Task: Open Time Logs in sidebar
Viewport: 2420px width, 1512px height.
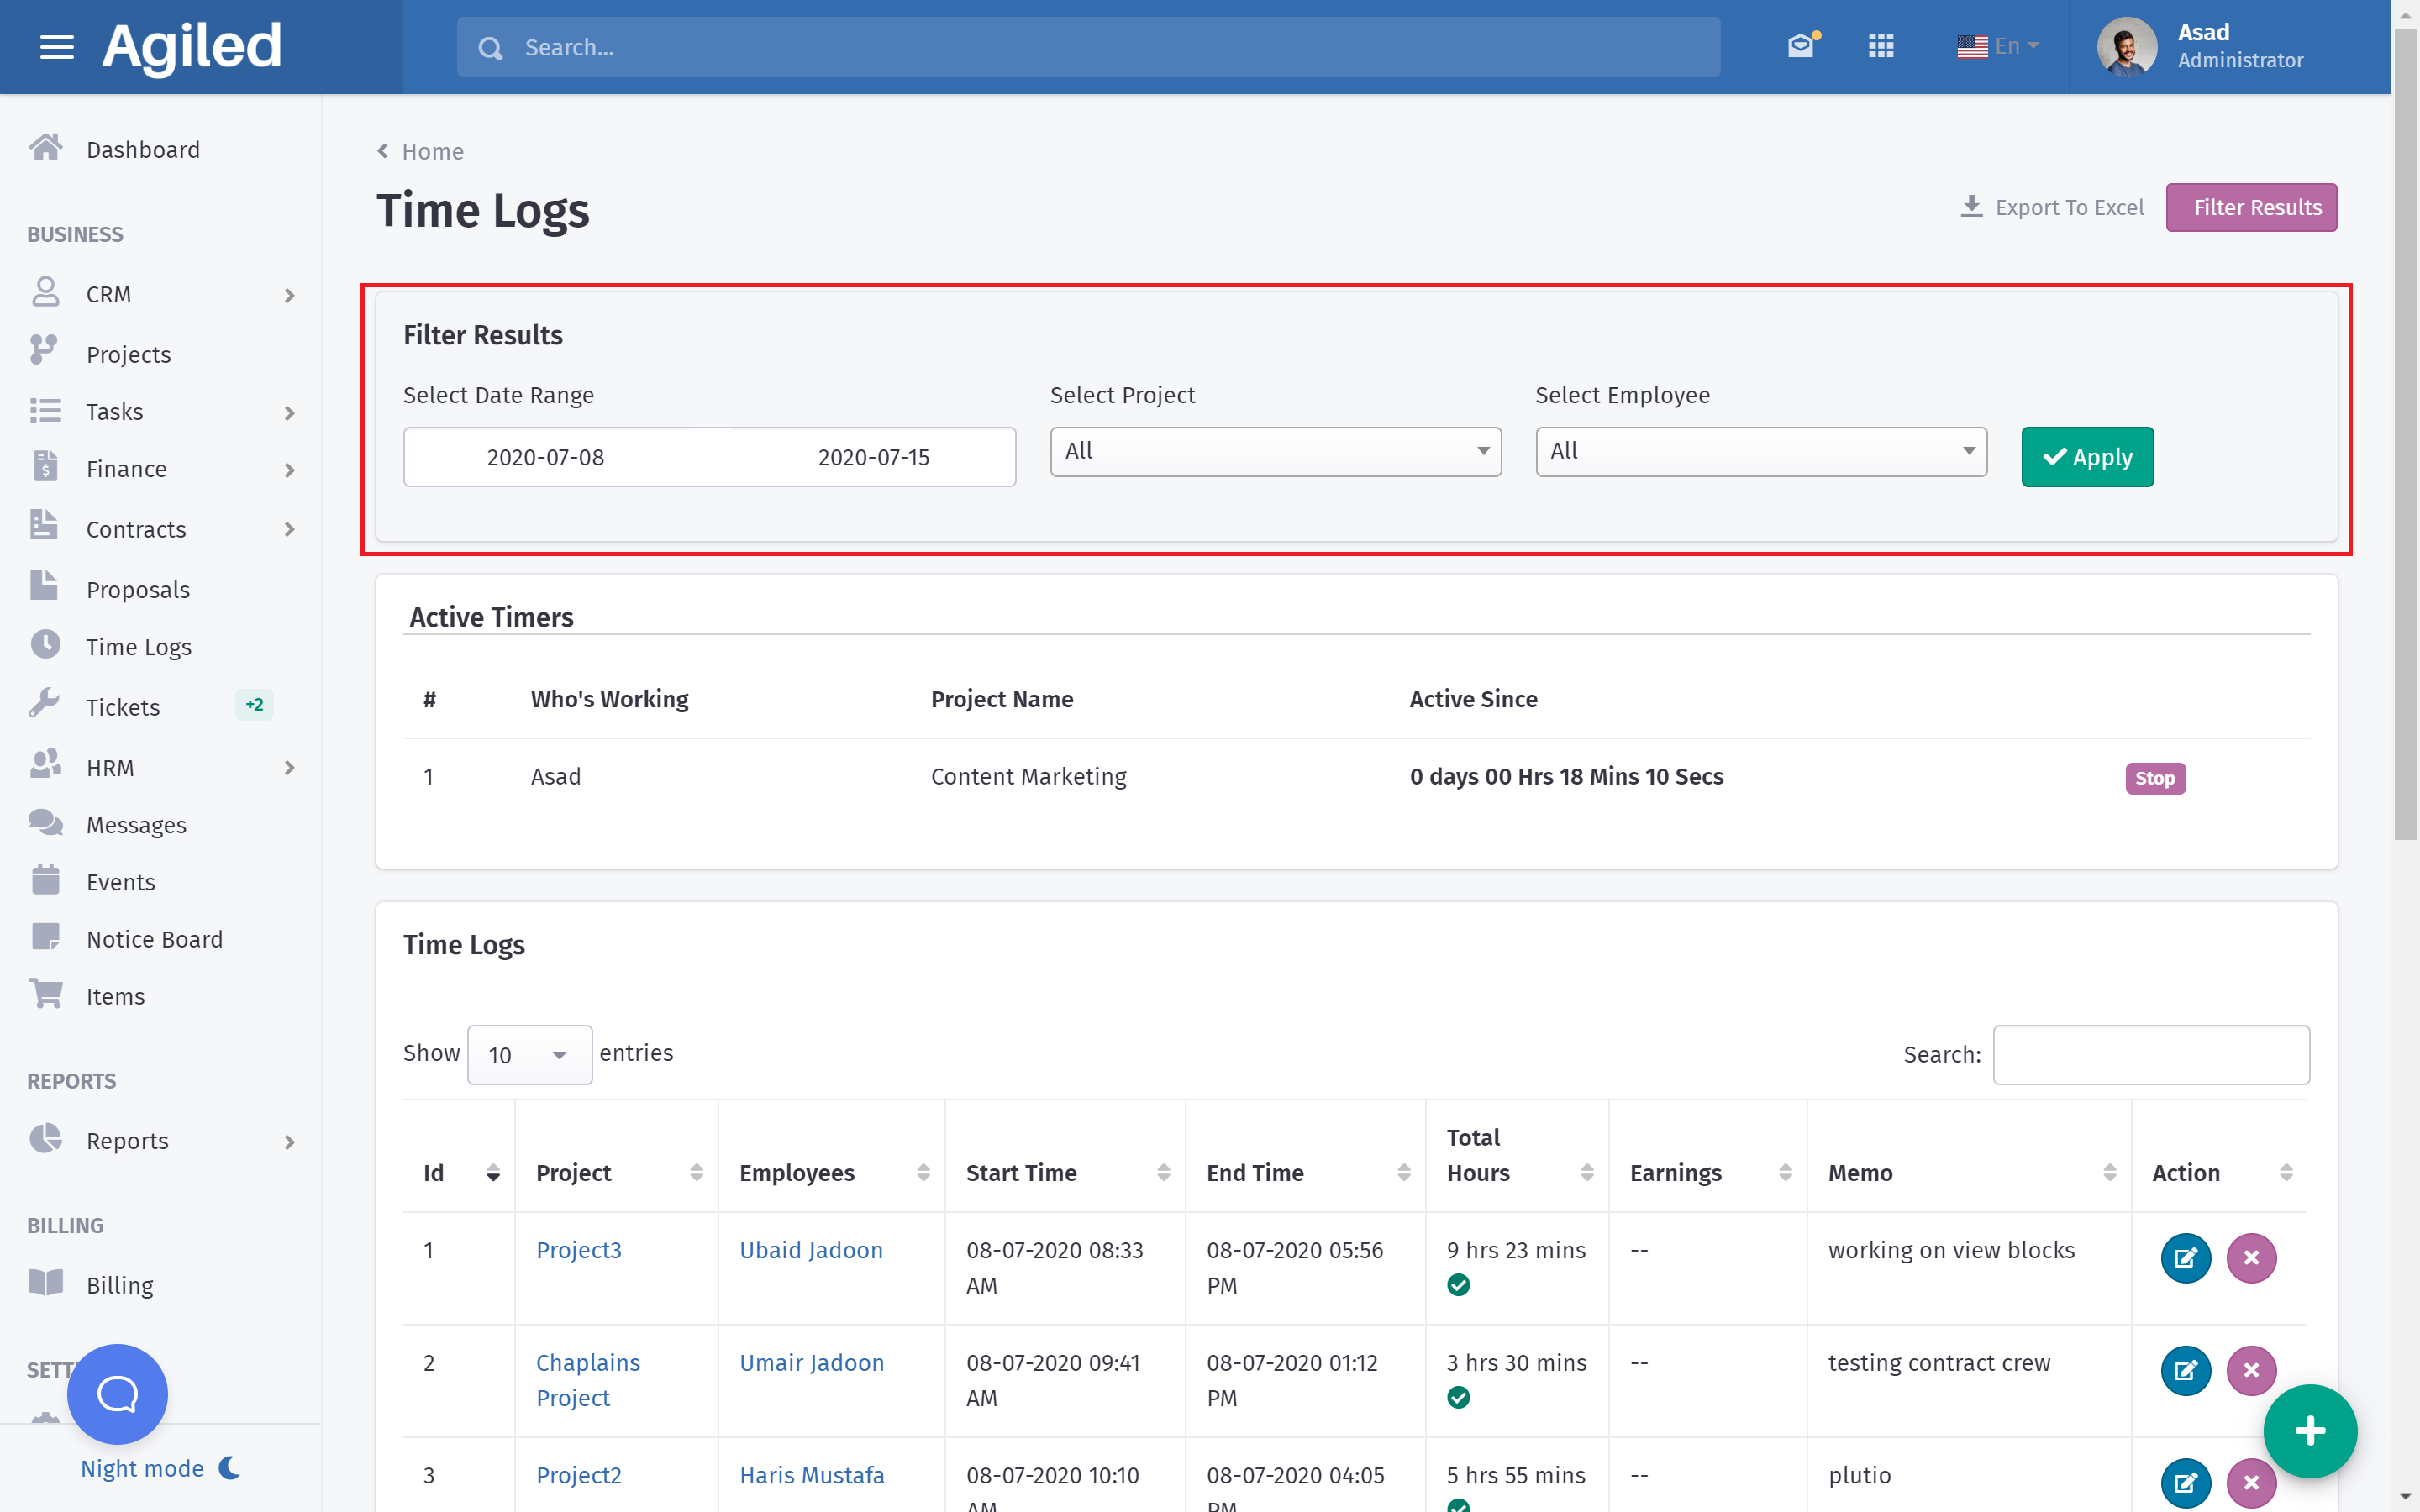Action: [x=139, y=647]
